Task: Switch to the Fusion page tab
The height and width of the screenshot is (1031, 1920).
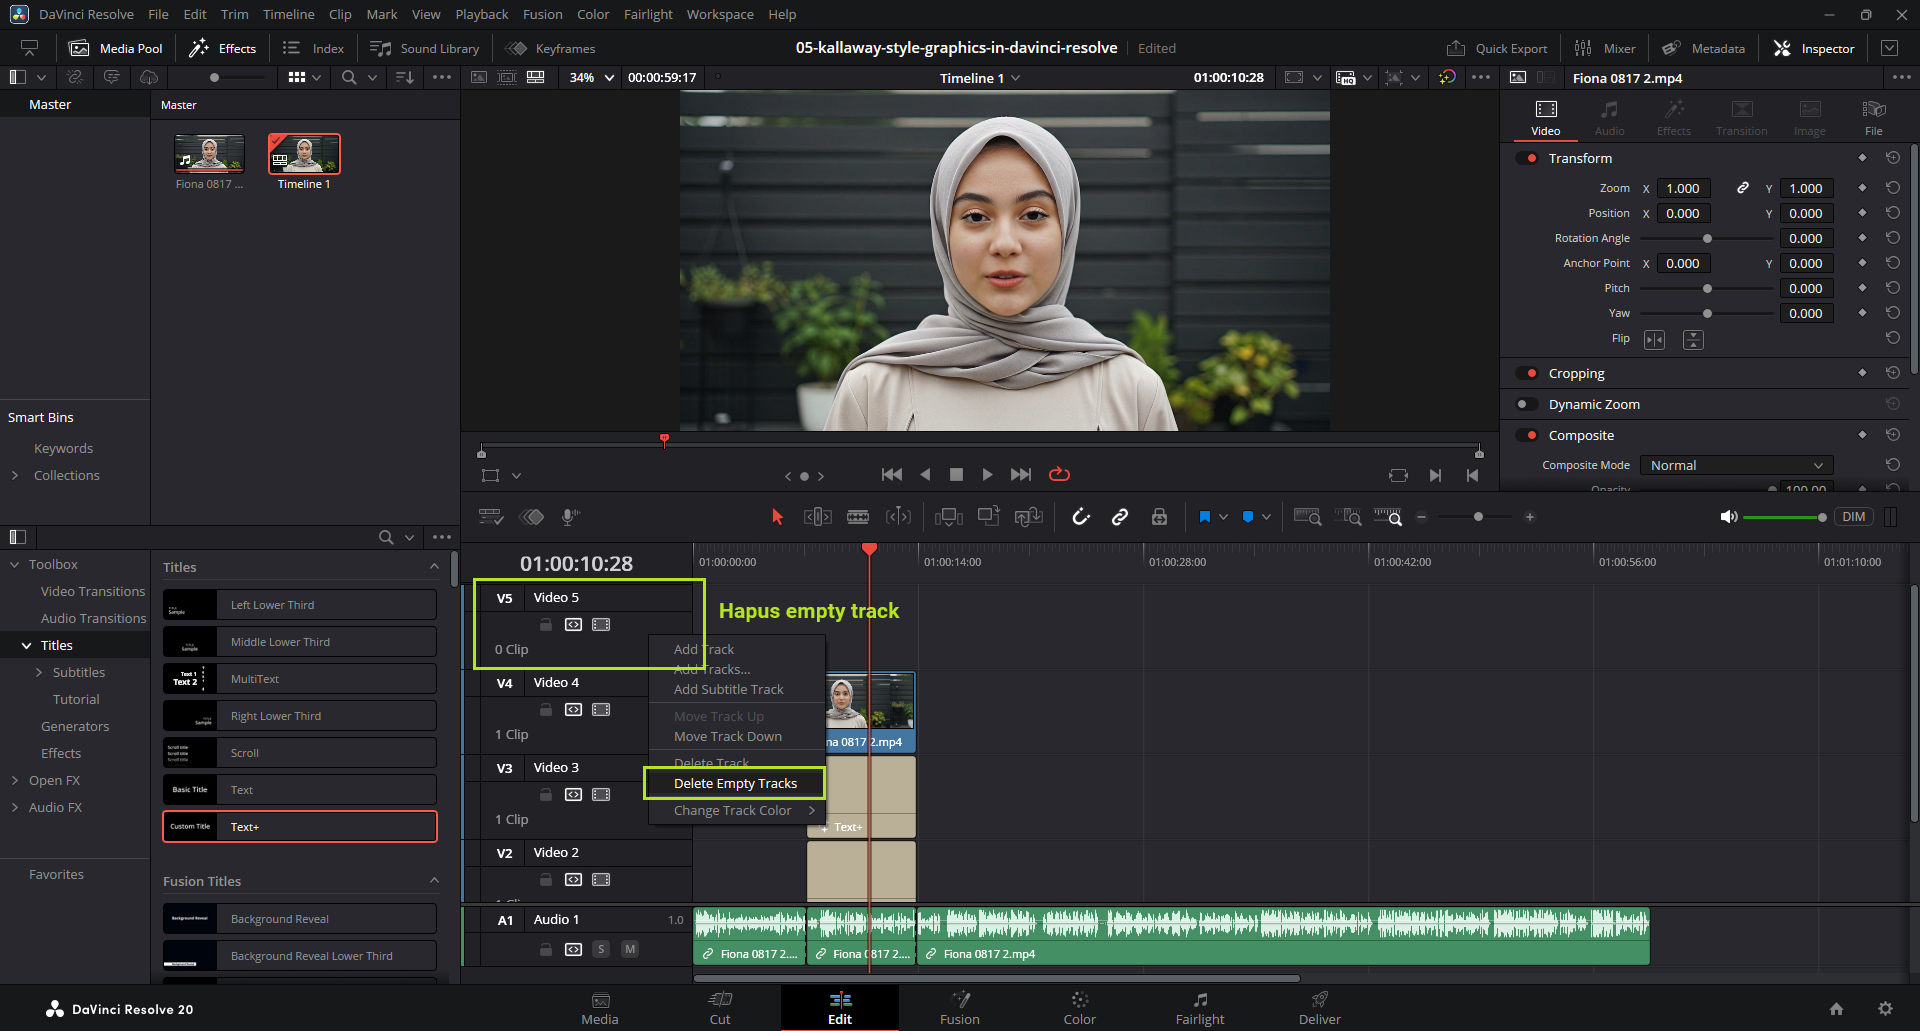Action: click(x=959, y=1007)
